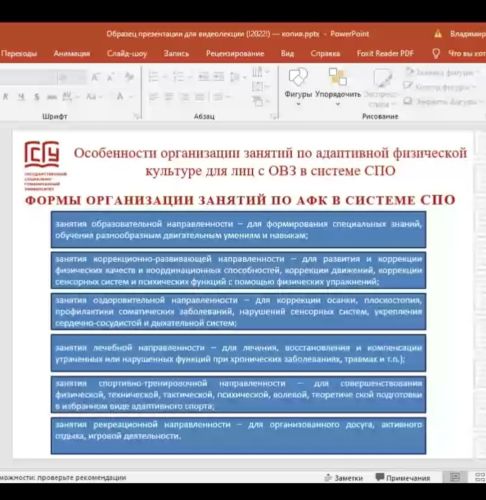
Task: Select the 'лечебной направленности' blue box
Action: (238, 353)
